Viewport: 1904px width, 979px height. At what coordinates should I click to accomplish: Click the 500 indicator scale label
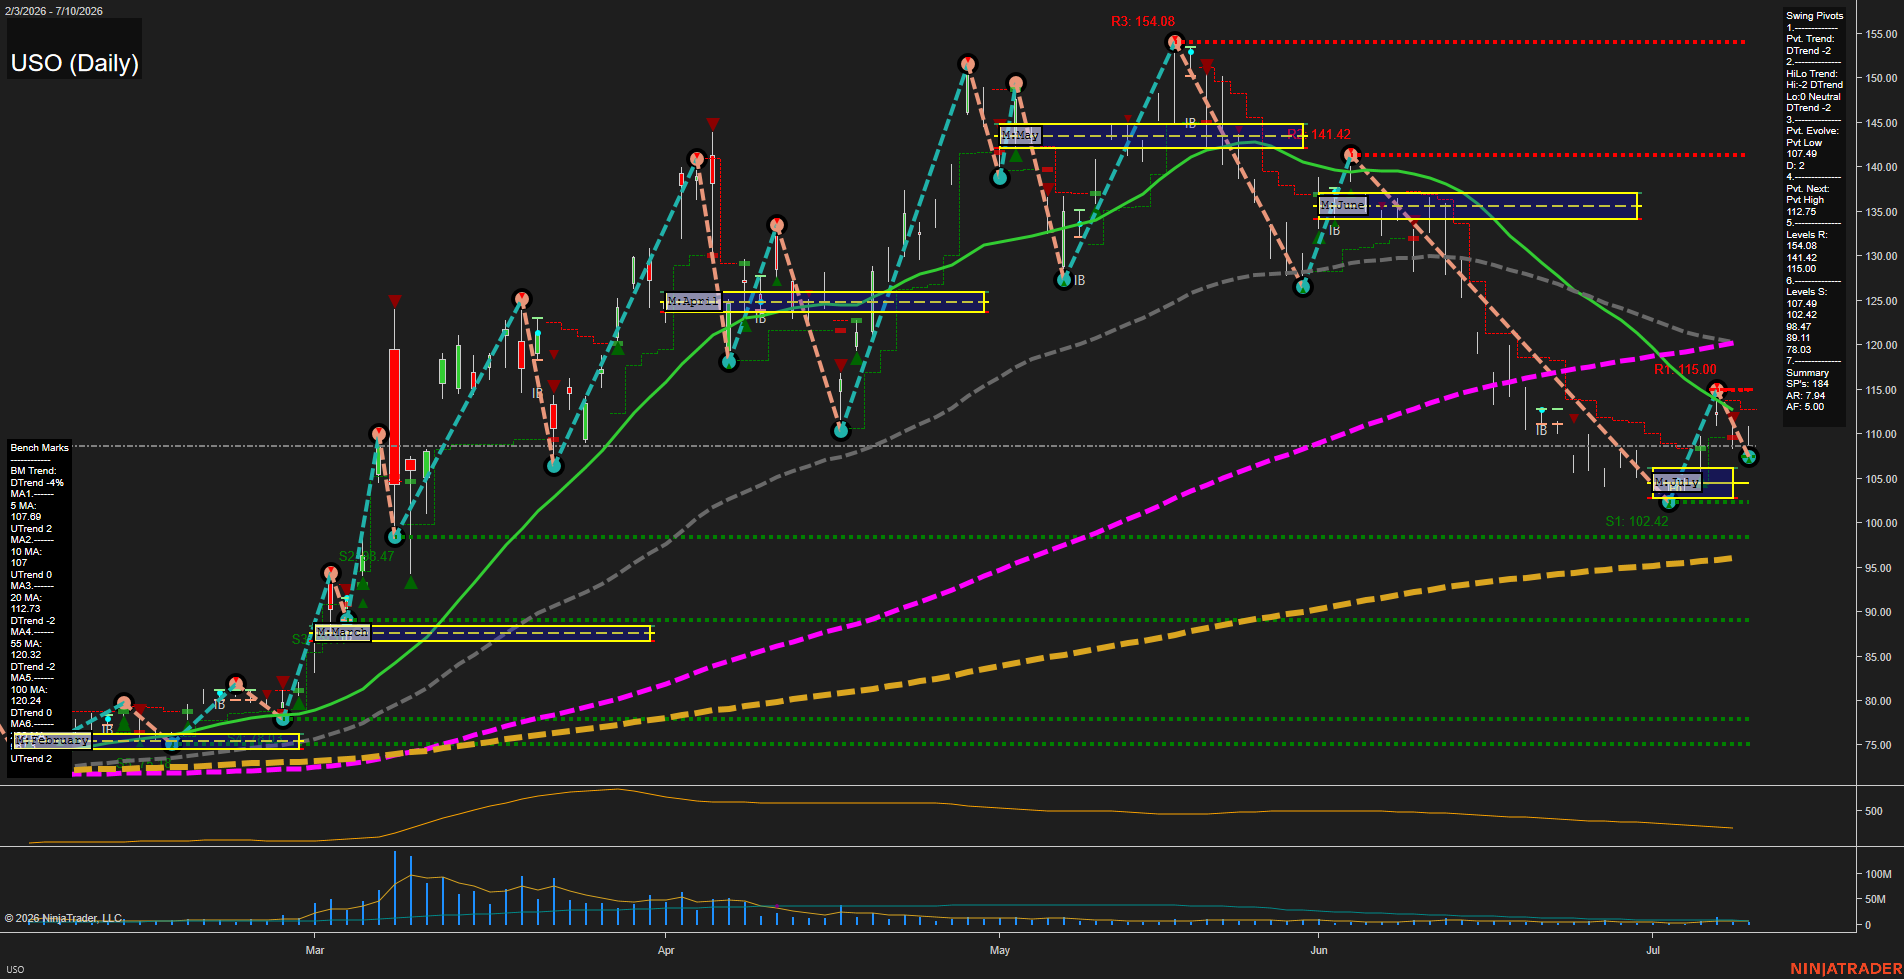click(1874, 812)
